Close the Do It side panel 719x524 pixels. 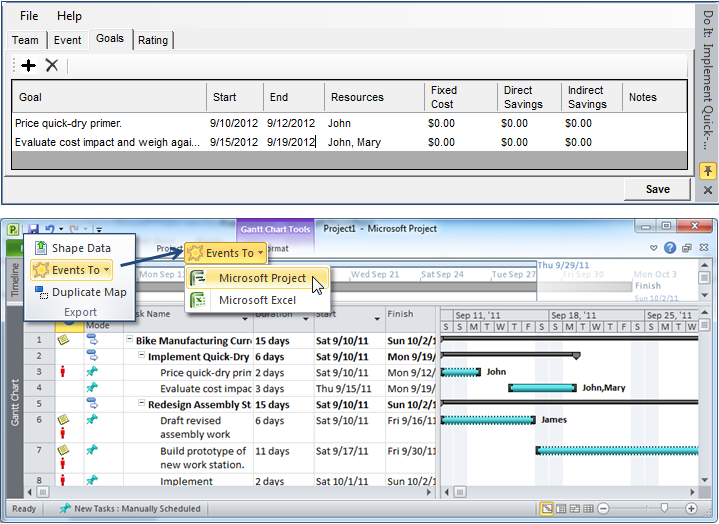pos(708,190)
